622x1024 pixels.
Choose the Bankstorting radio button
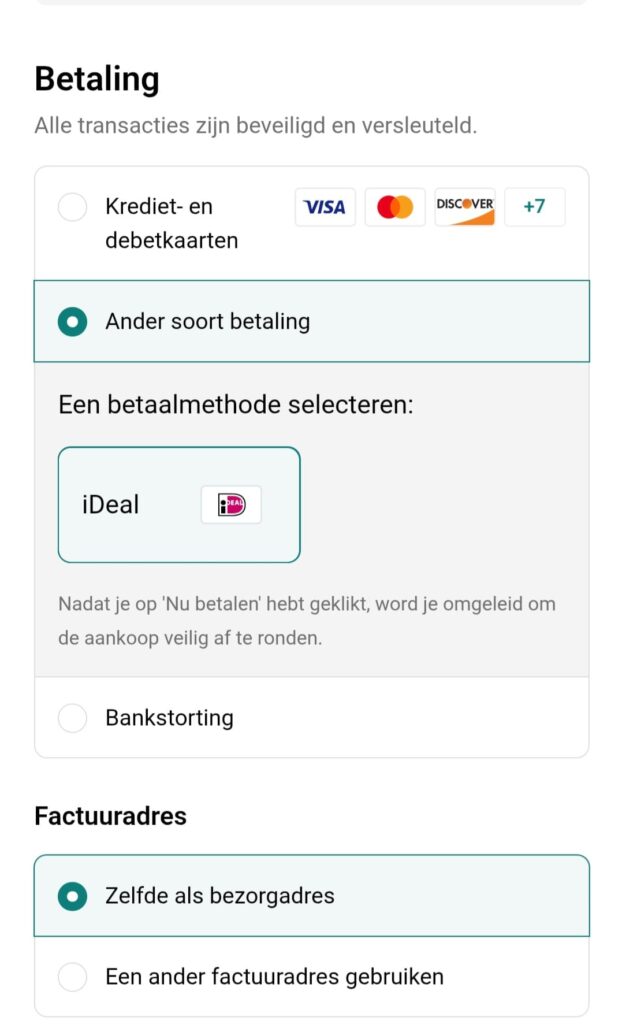[72, 718]
